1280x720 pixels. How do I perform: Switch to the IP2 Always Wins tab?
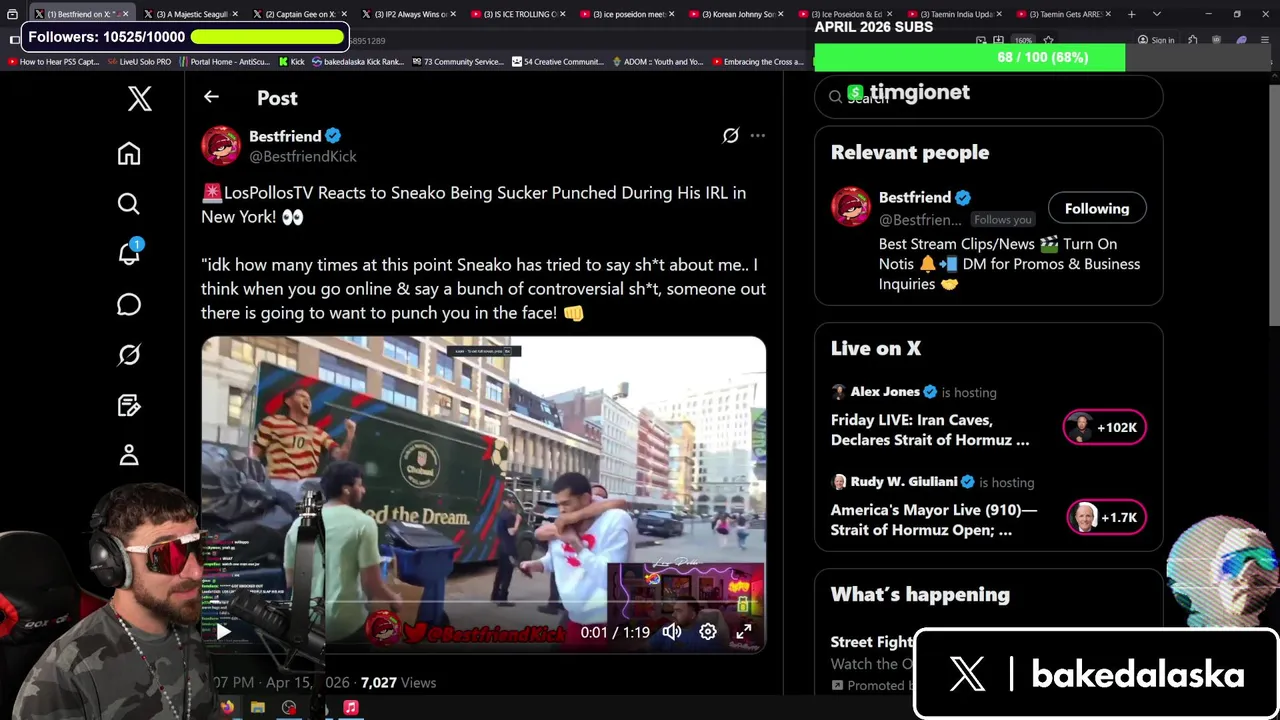pyautogui.click(x=408, y=14)
